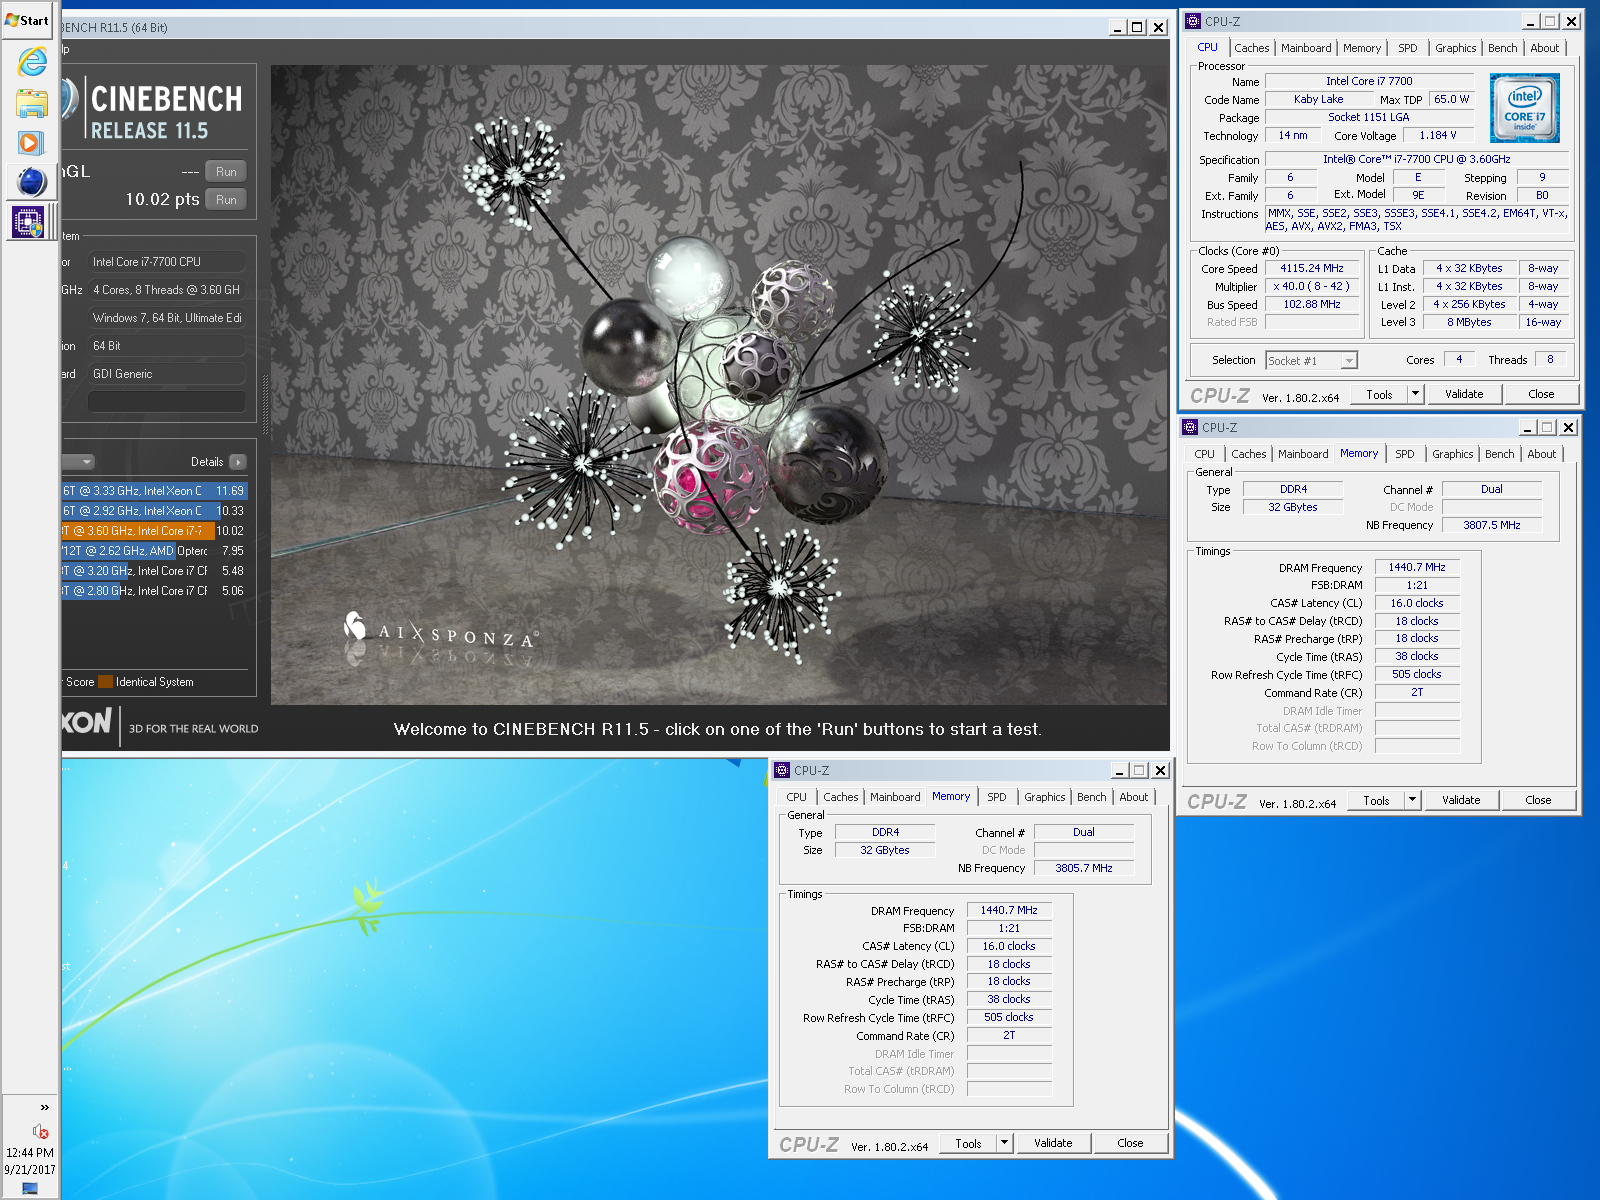Image resolution: width=1600 pixels, height=1200 pixels.
Task: Click Tools button in CPU-Z window with 3805.7 MHz
Action: tap(968, 1143)
